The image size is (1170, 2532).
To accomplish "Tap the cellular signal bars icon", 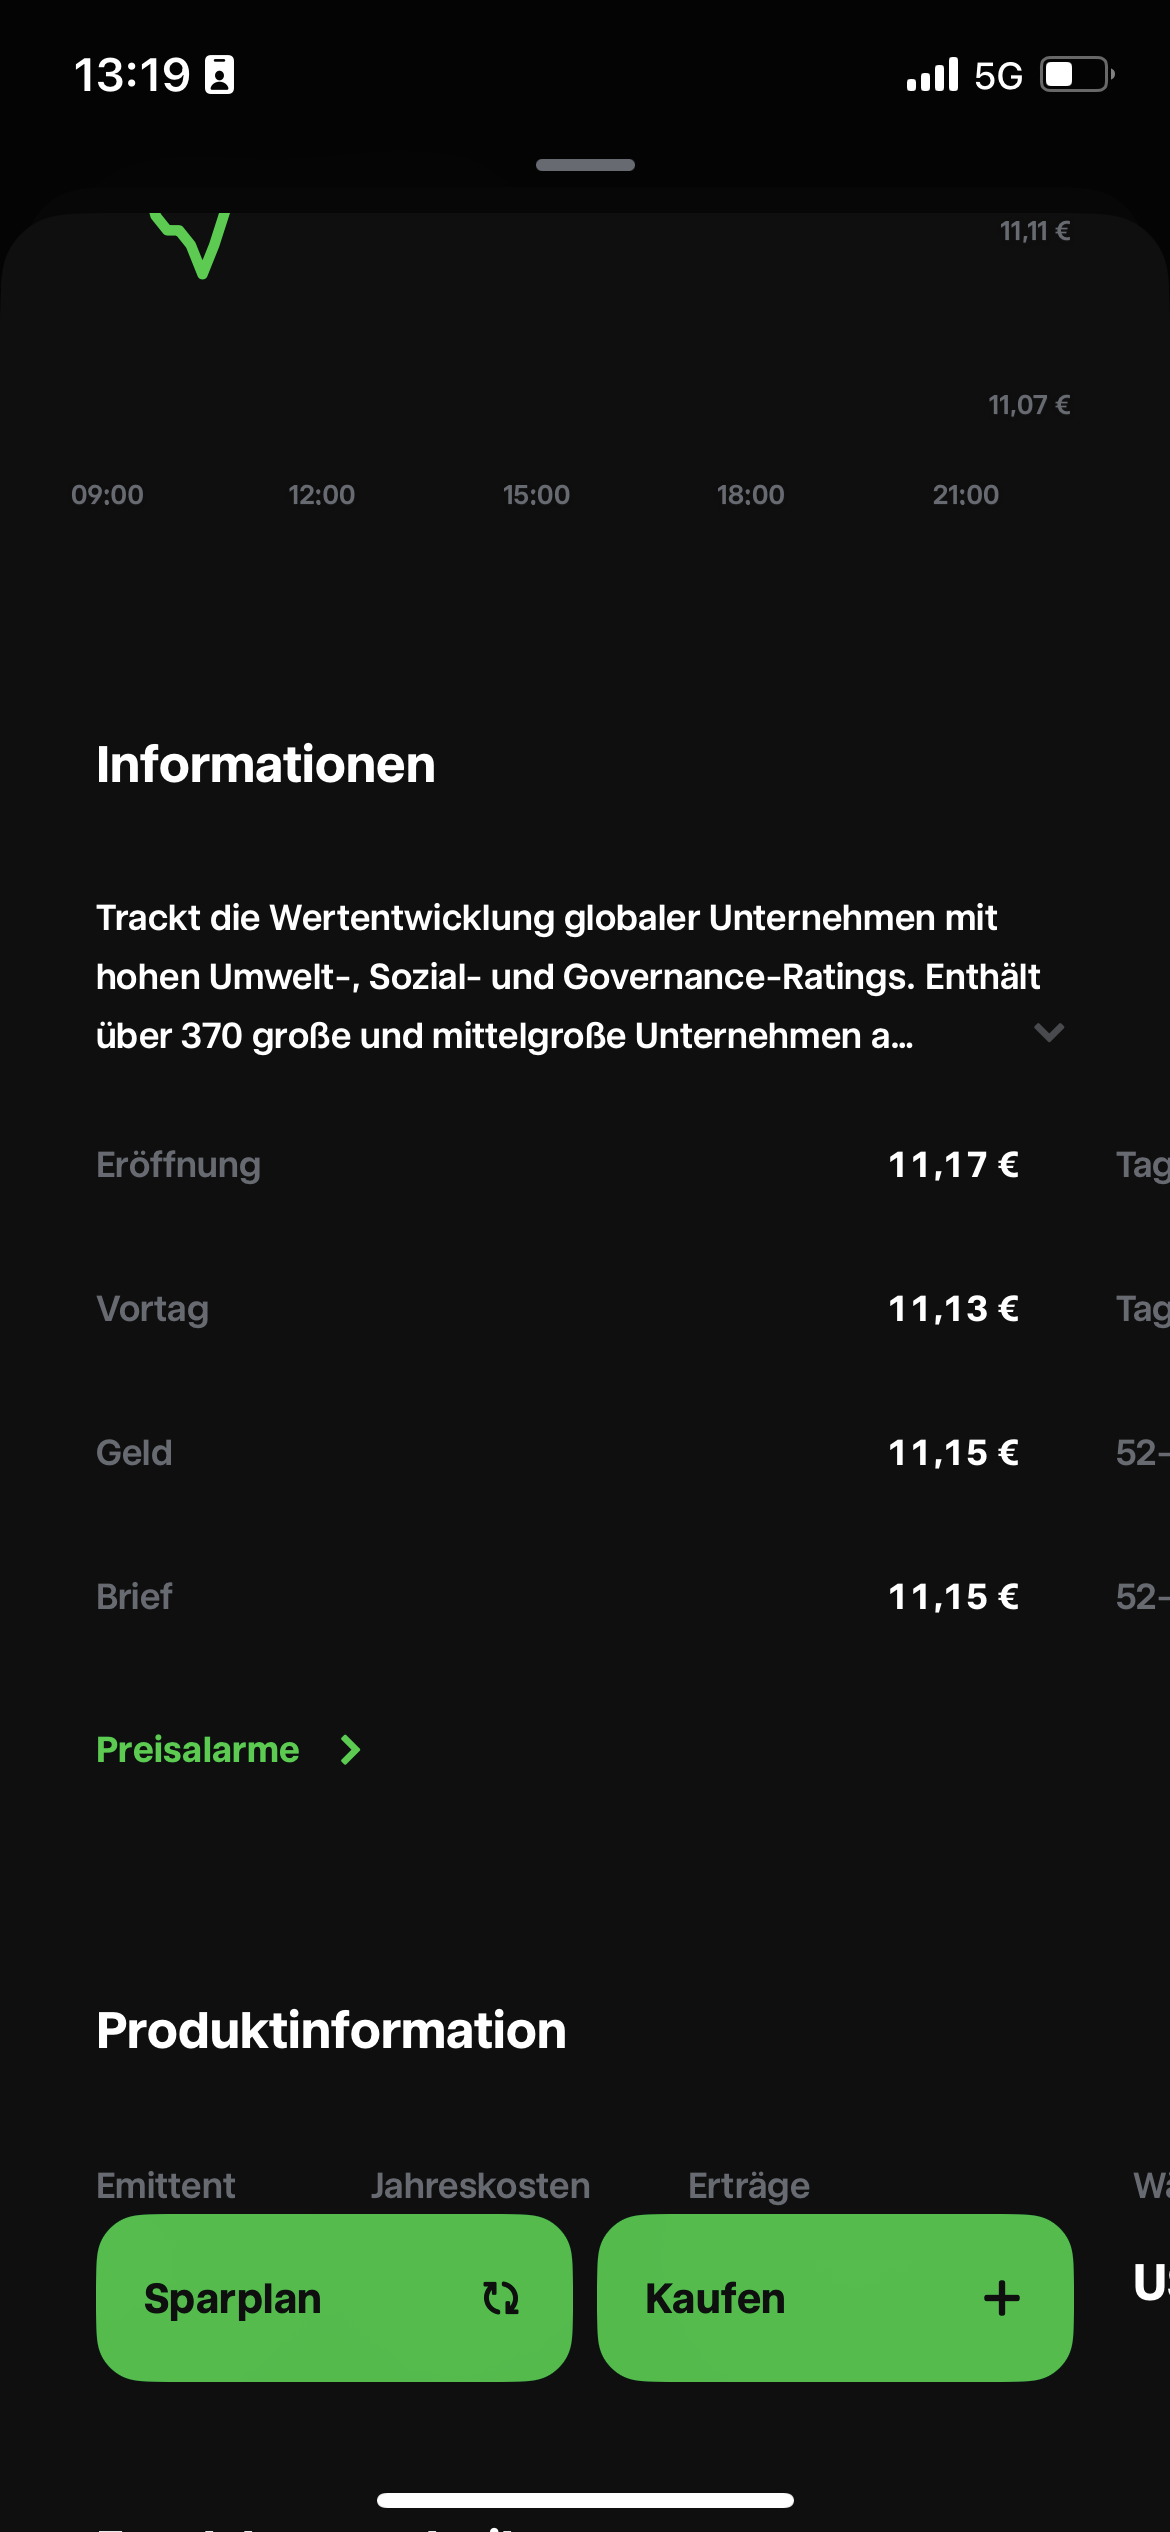I will tap(932, 75).
